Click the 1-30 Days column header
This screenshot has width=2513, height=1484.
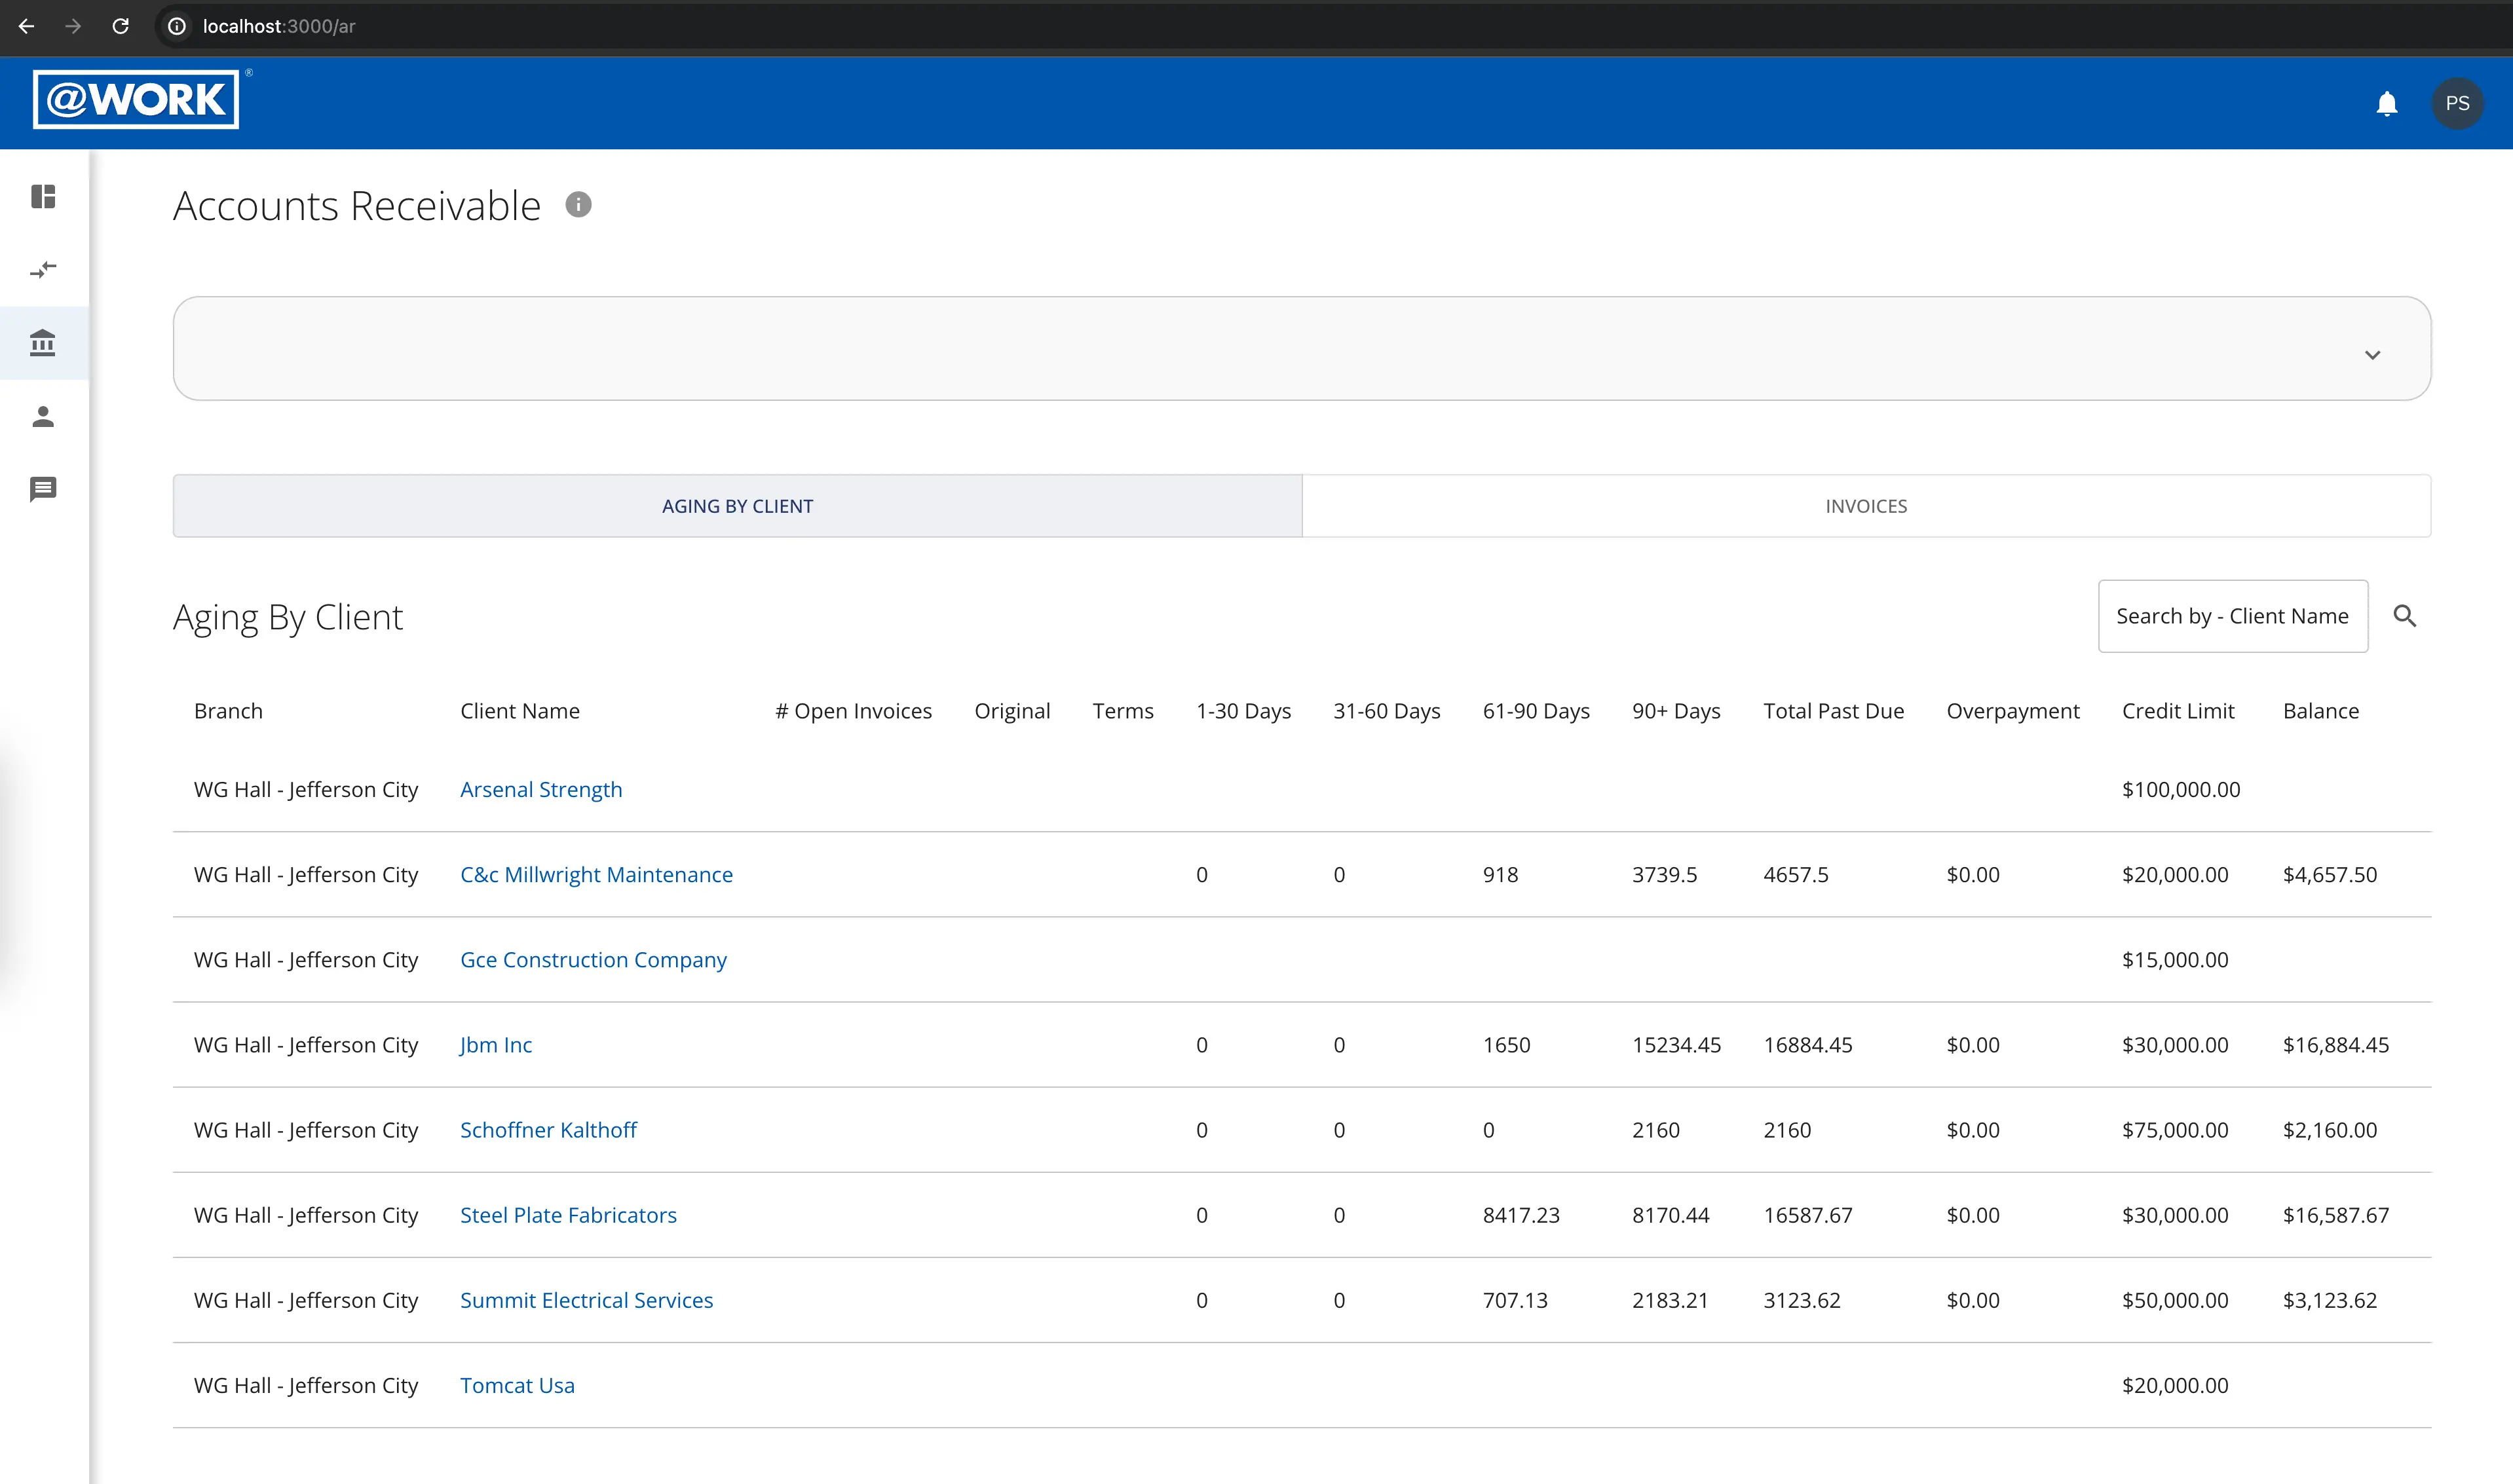(1243, 711)
